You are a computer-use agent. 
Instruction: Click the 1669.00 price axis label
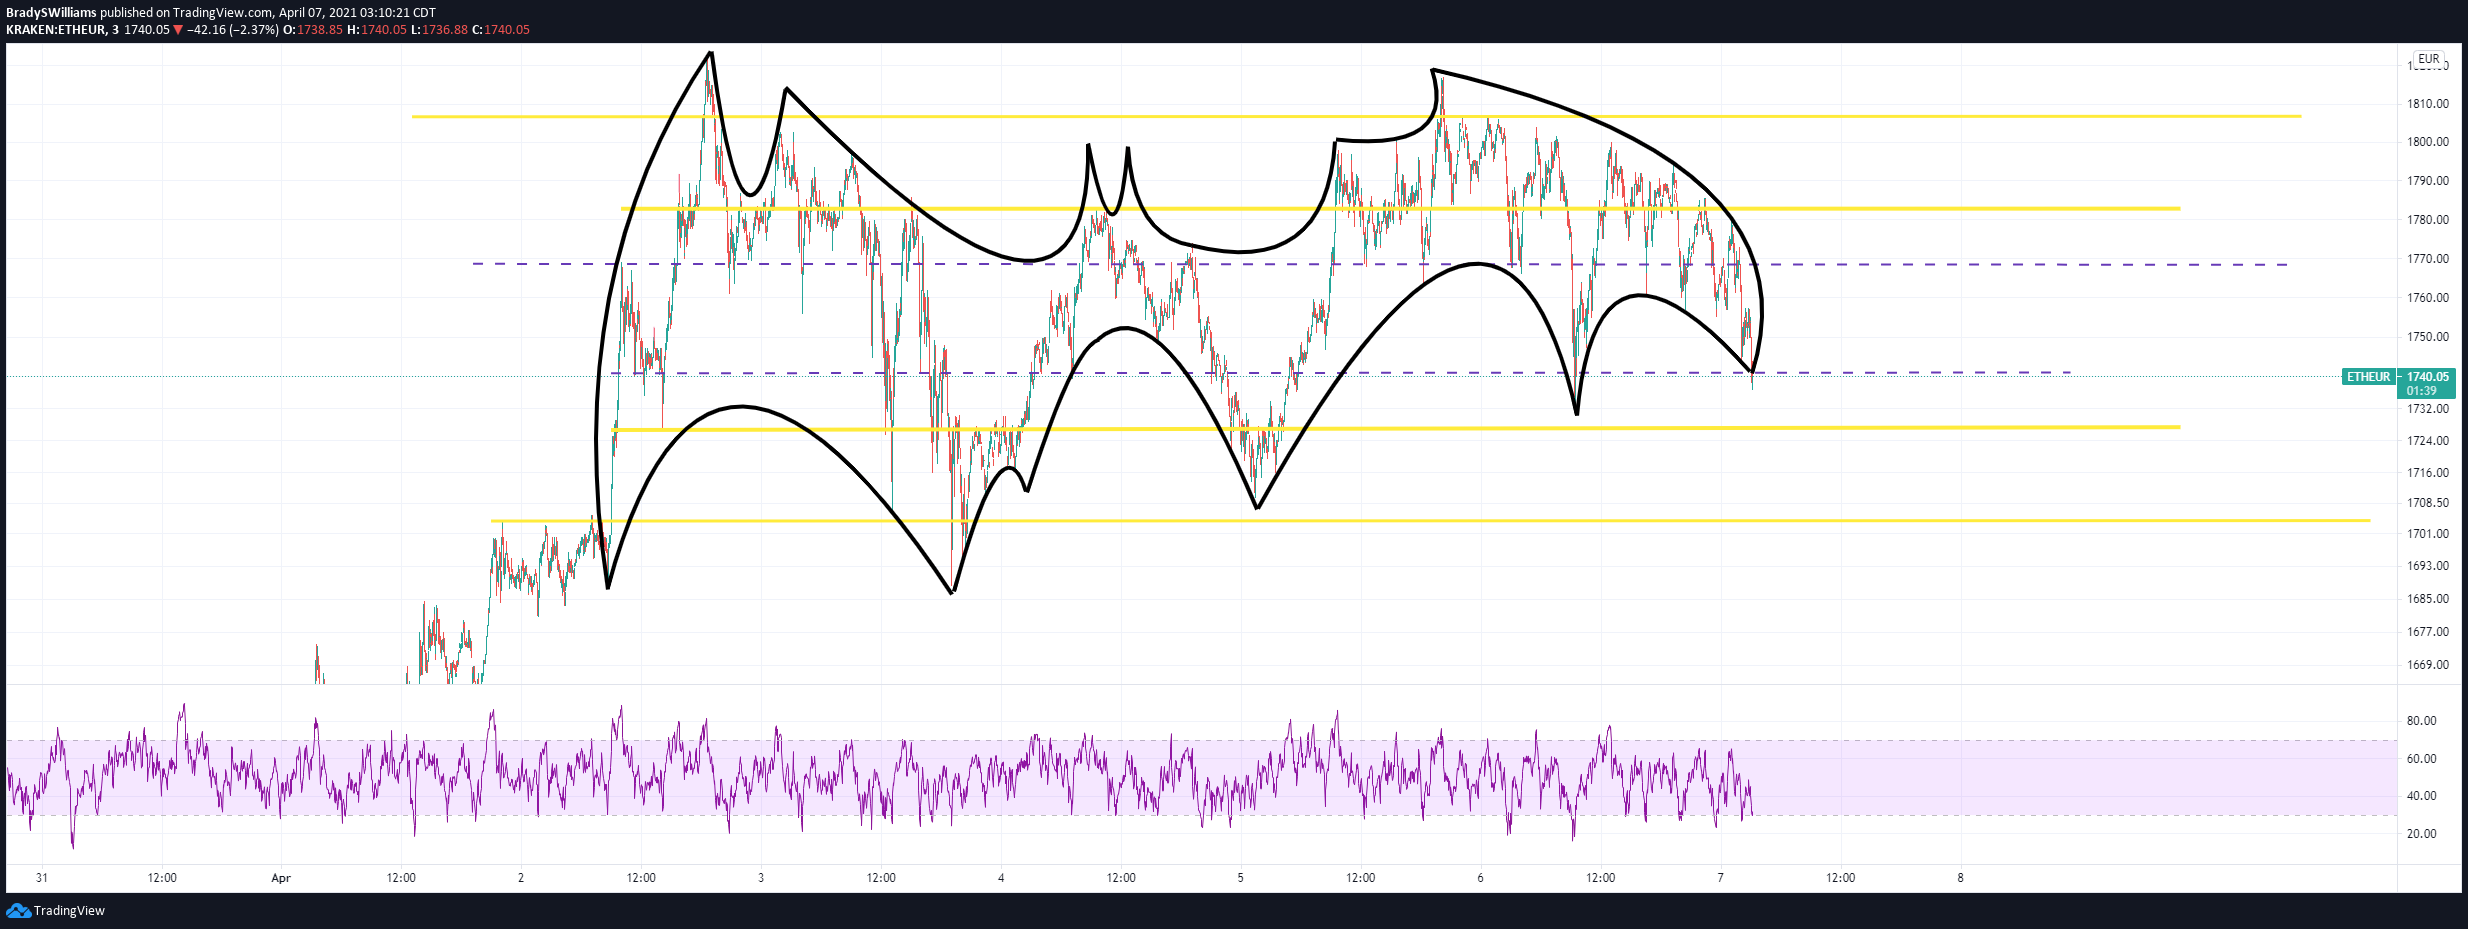coord(2428,665)
